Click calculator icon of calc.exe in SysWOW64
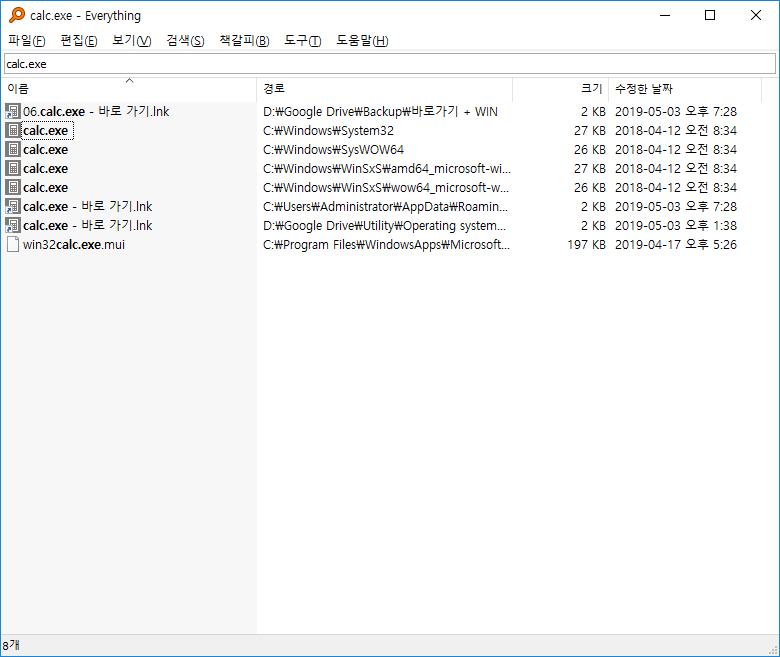The width and height of the screenshot is (780, 657). 13,149
